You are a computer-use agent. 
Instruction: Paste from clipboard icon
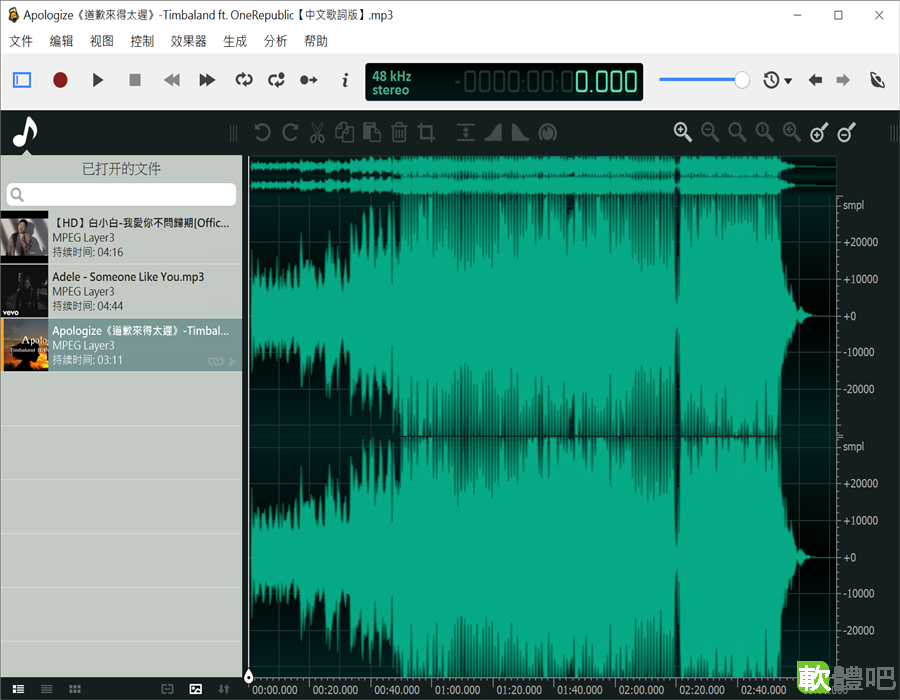point(372,133)
